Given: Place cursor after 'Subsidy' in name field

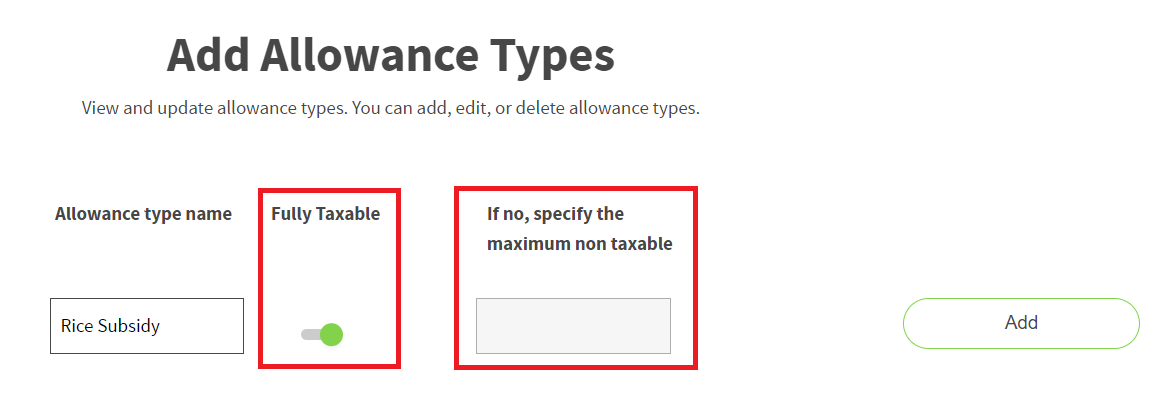Looking at the screenshot, I should click(x=161, y=326).
